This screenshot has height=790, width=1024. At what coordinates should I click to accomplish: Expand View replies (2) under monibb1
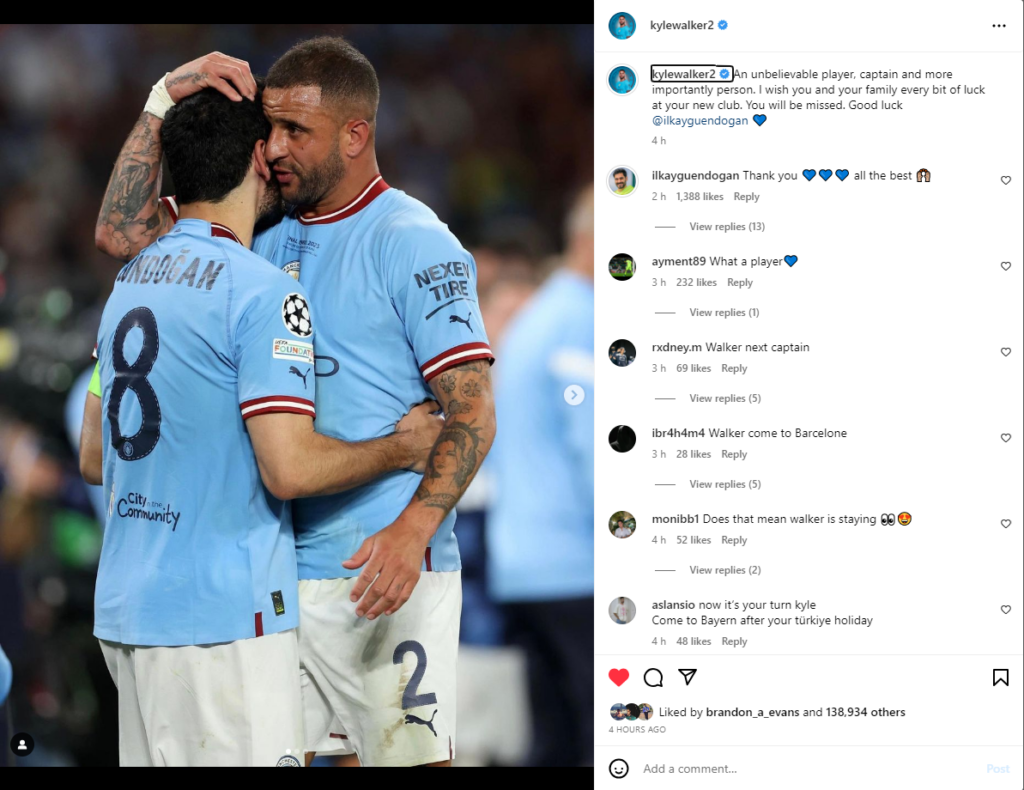[725, 570]
